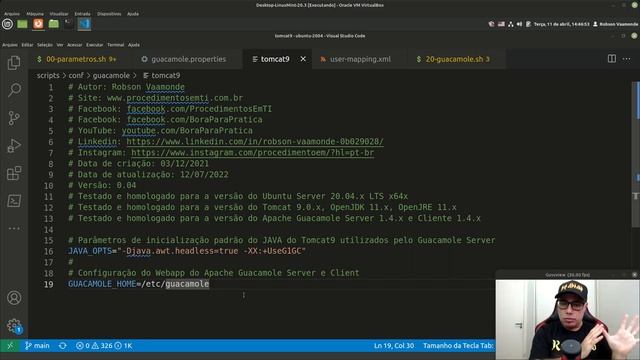The image size is (640, 360).
Task: Open the VS Code Ver menu
Action: (60, 45)
